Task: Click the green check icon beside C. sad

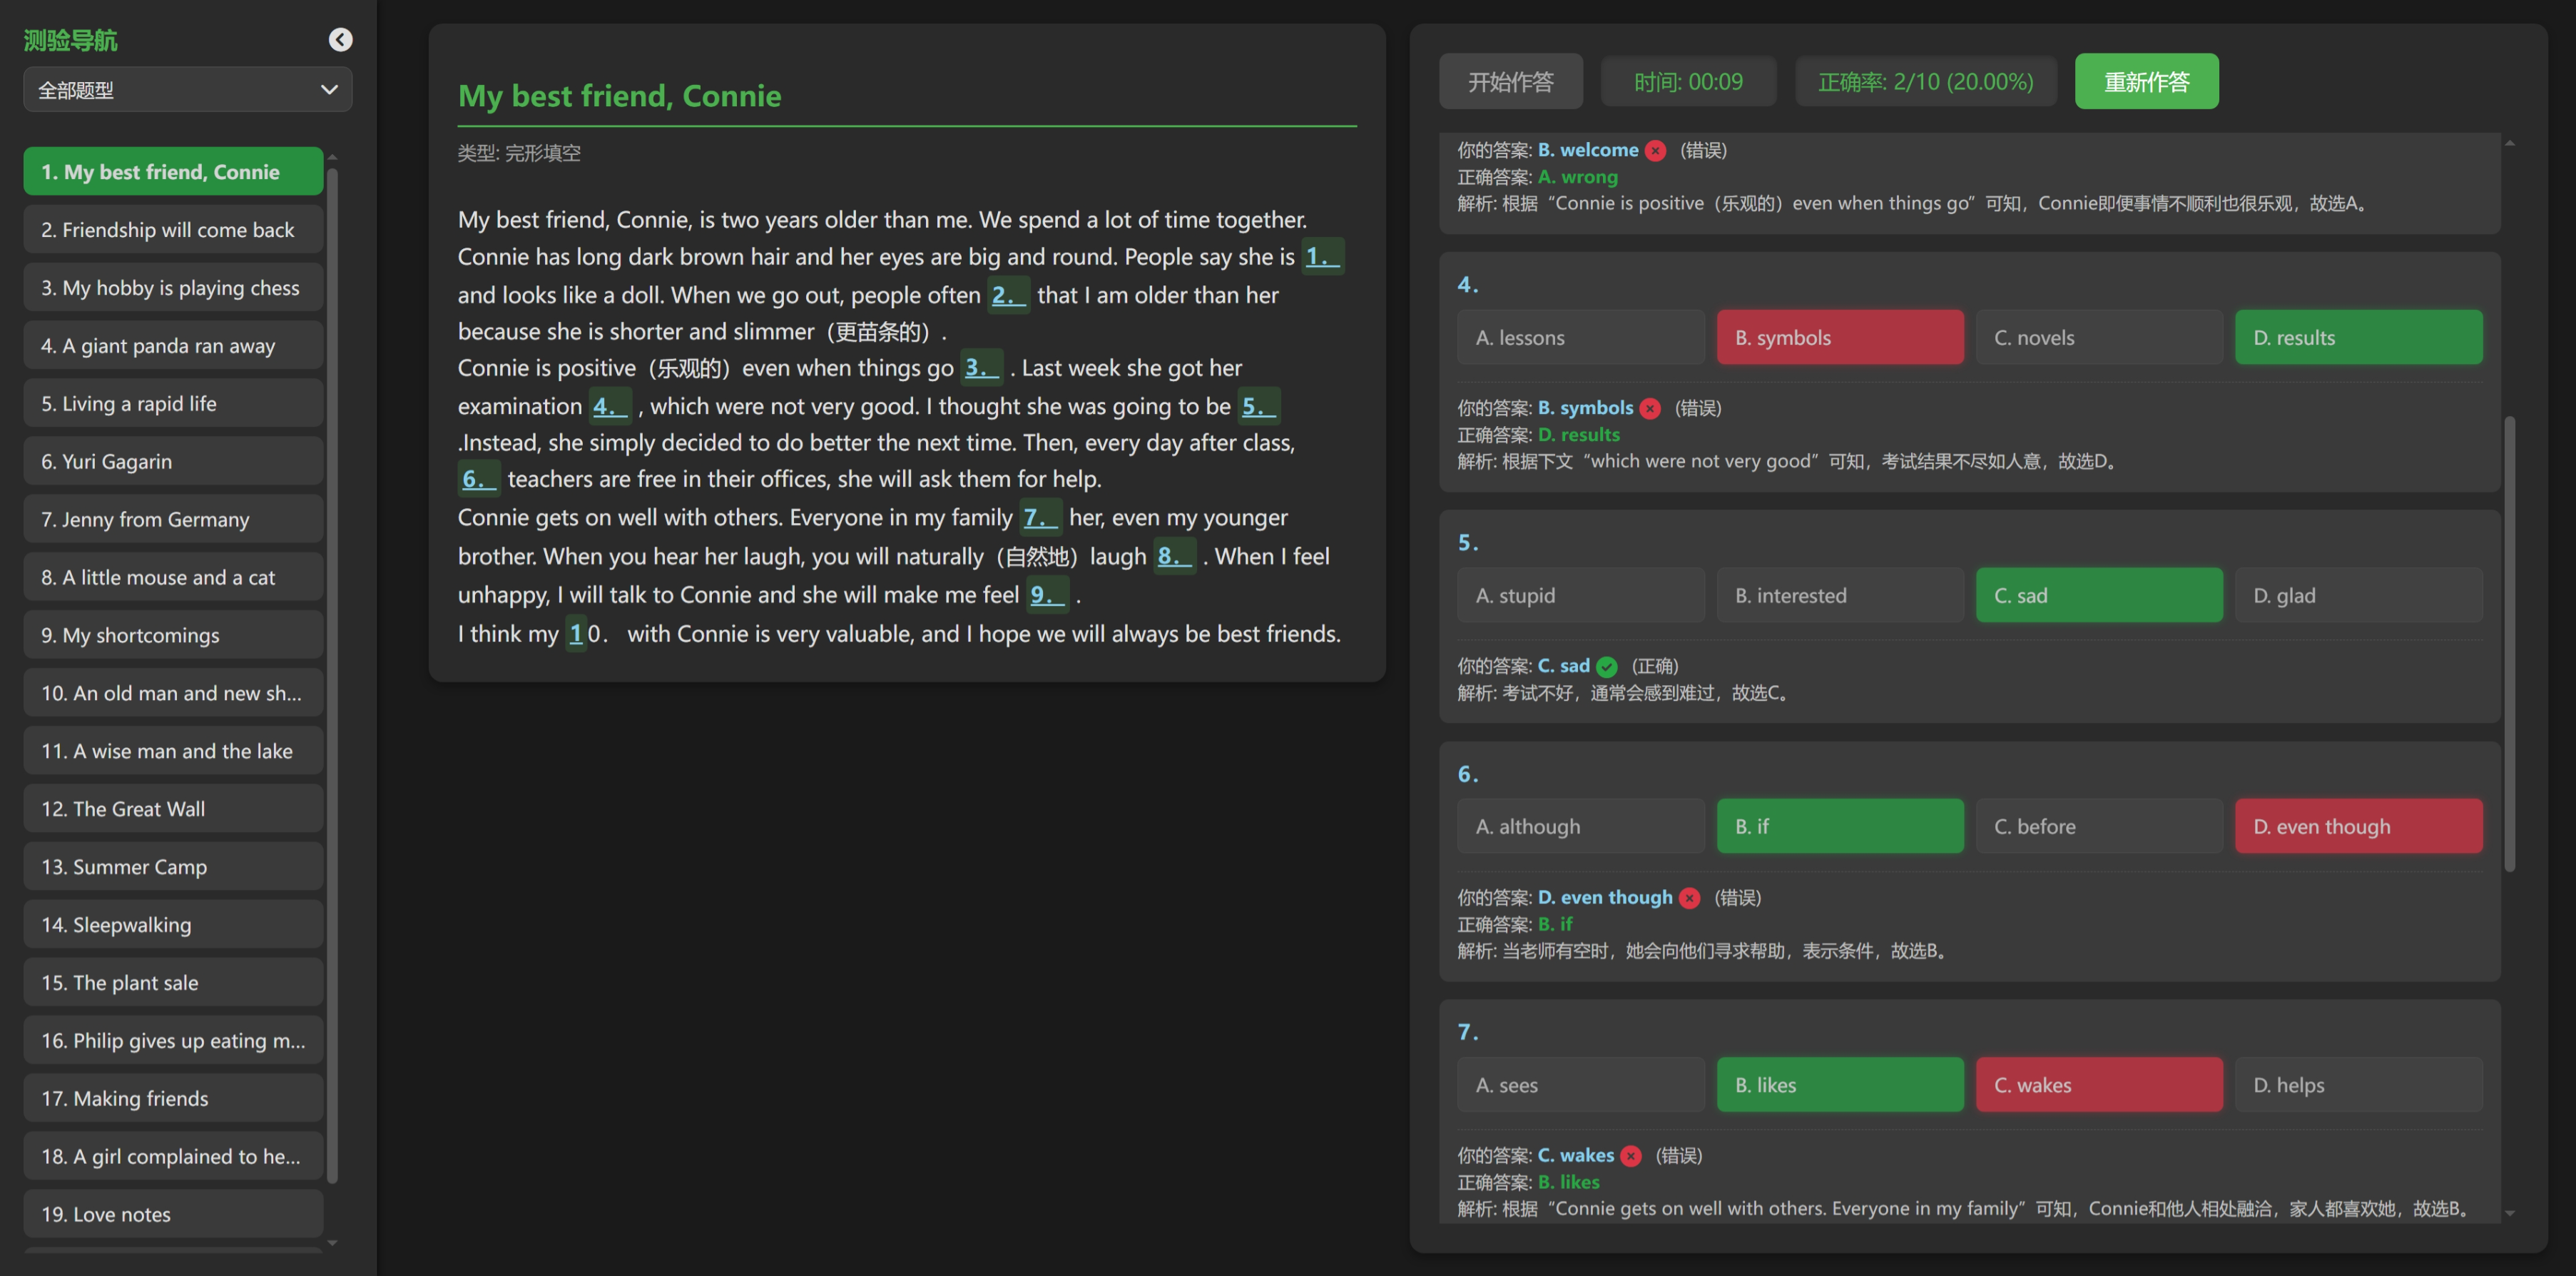Action: pyautogui.click(x=1607, y=667)
